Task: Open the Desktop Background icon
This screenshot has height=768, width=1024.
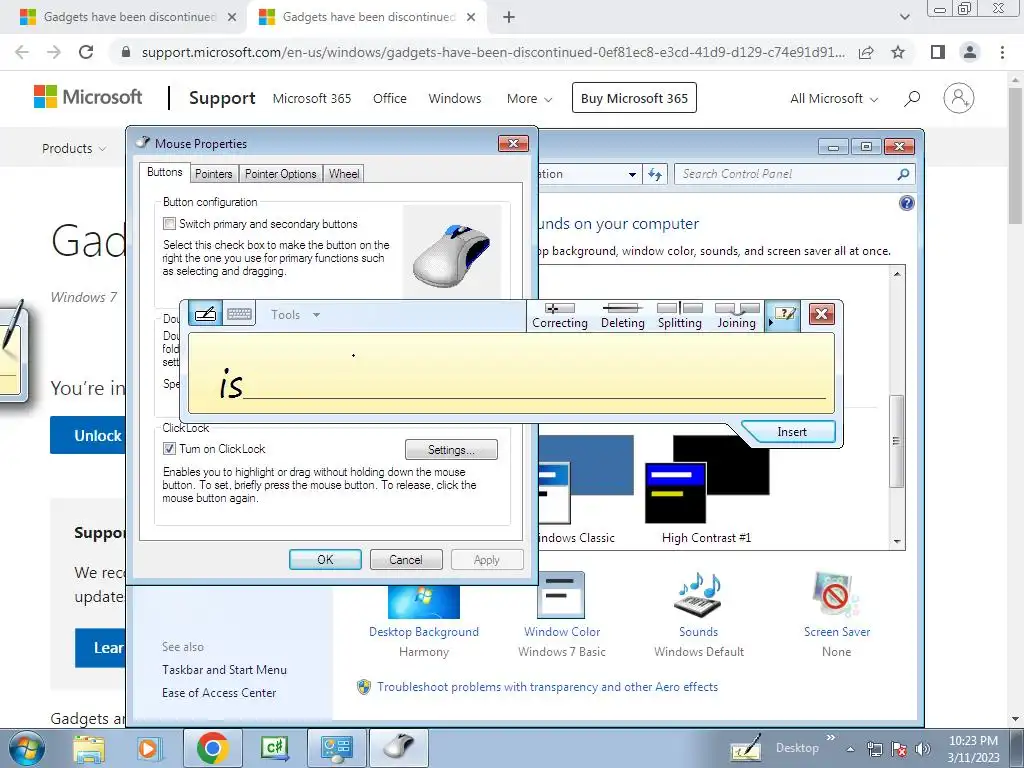Action: pyautogui.click(x=424, y=601)
